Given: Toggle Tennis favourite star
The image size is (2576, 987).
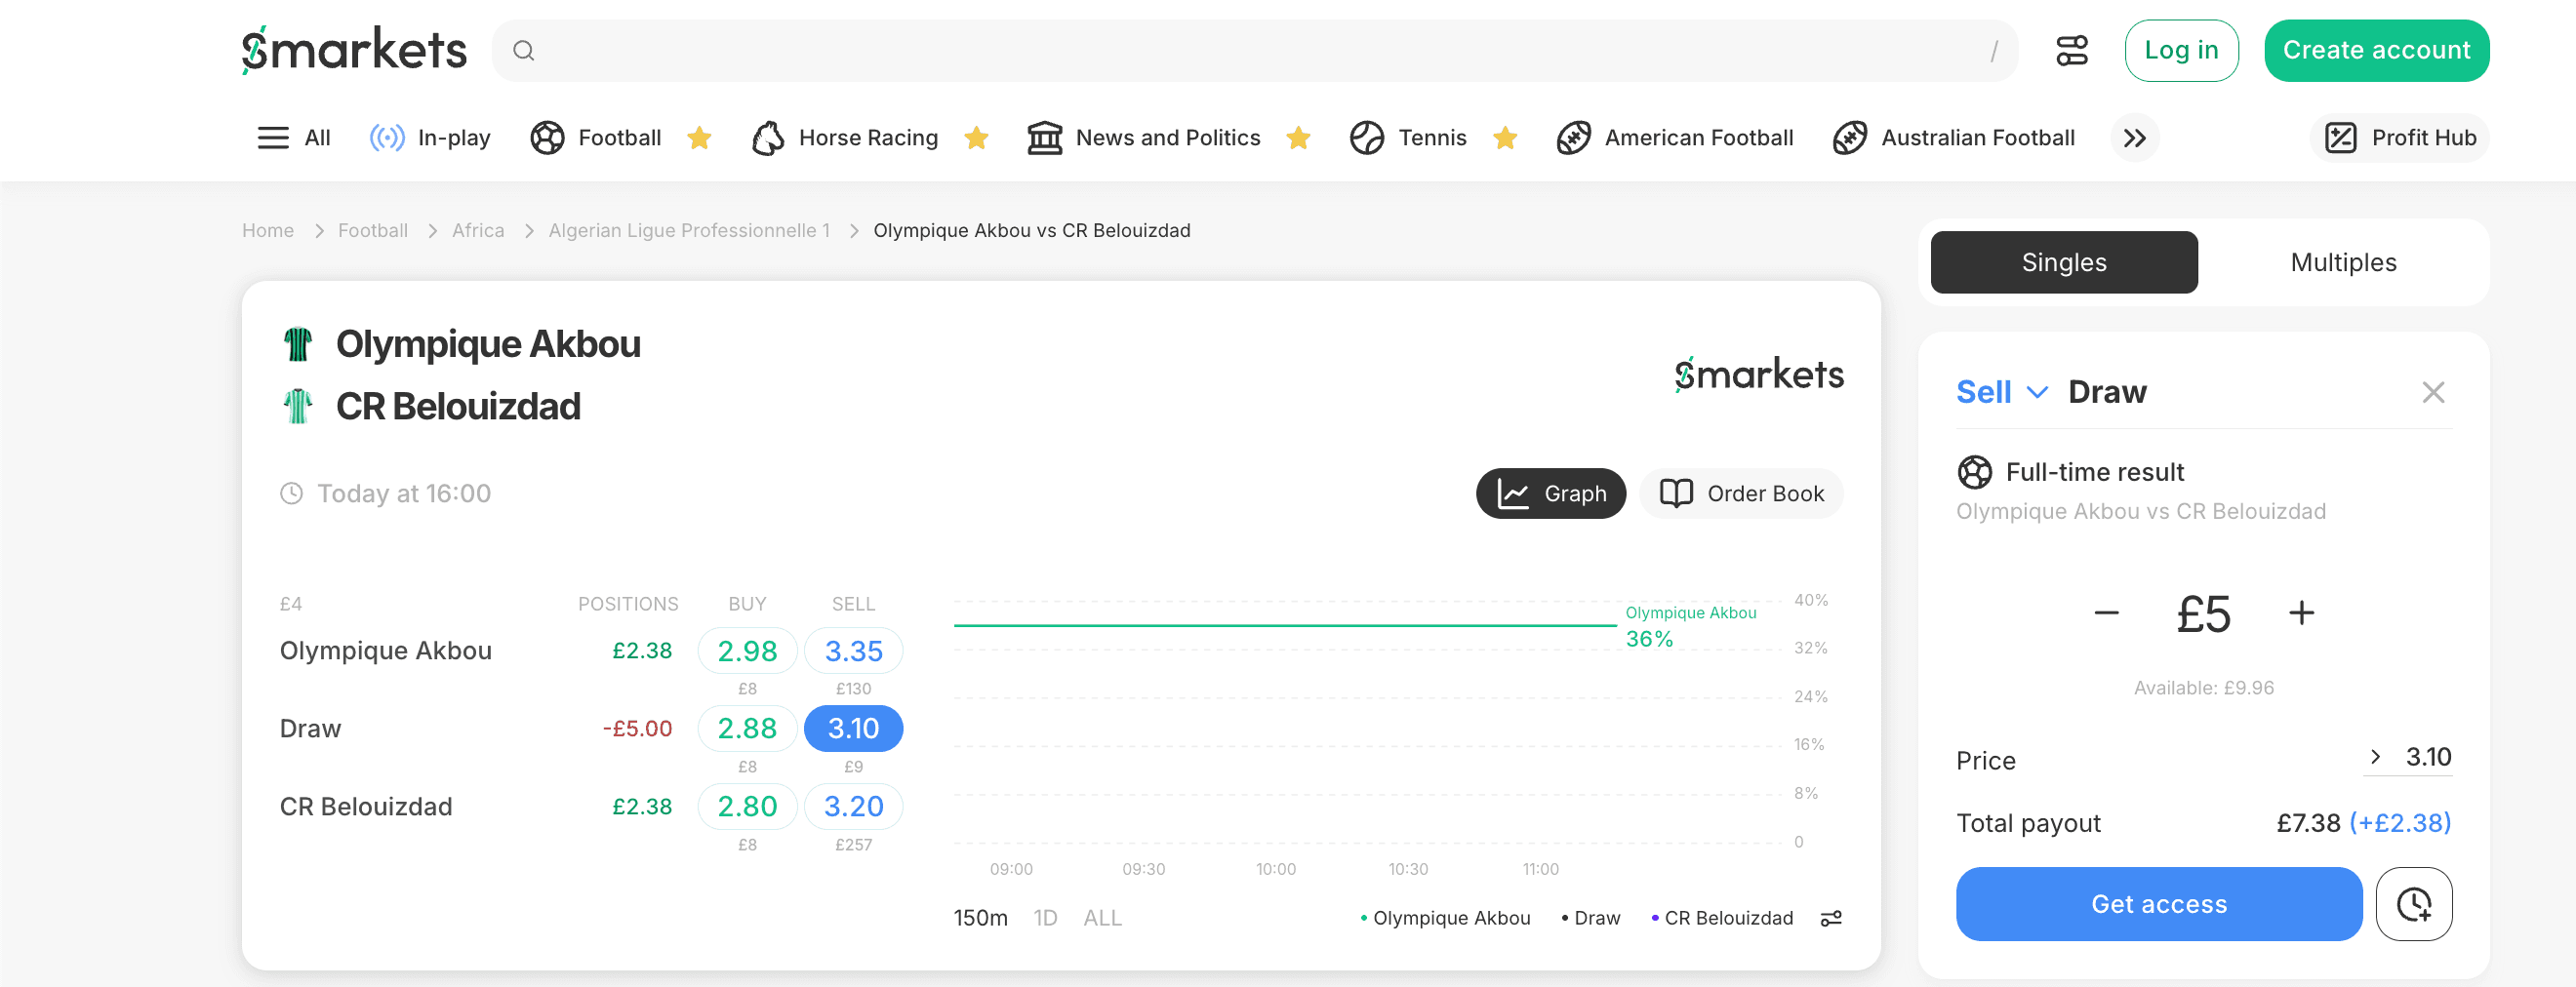Looking at the screenshot, I should click(x=1505, y=138).
